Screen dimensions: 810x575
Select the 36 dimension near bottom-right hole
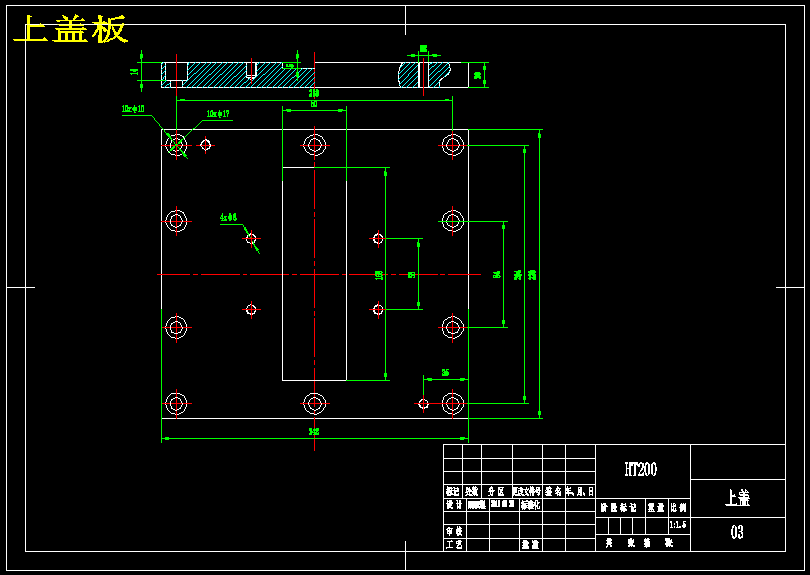point(445,372)
